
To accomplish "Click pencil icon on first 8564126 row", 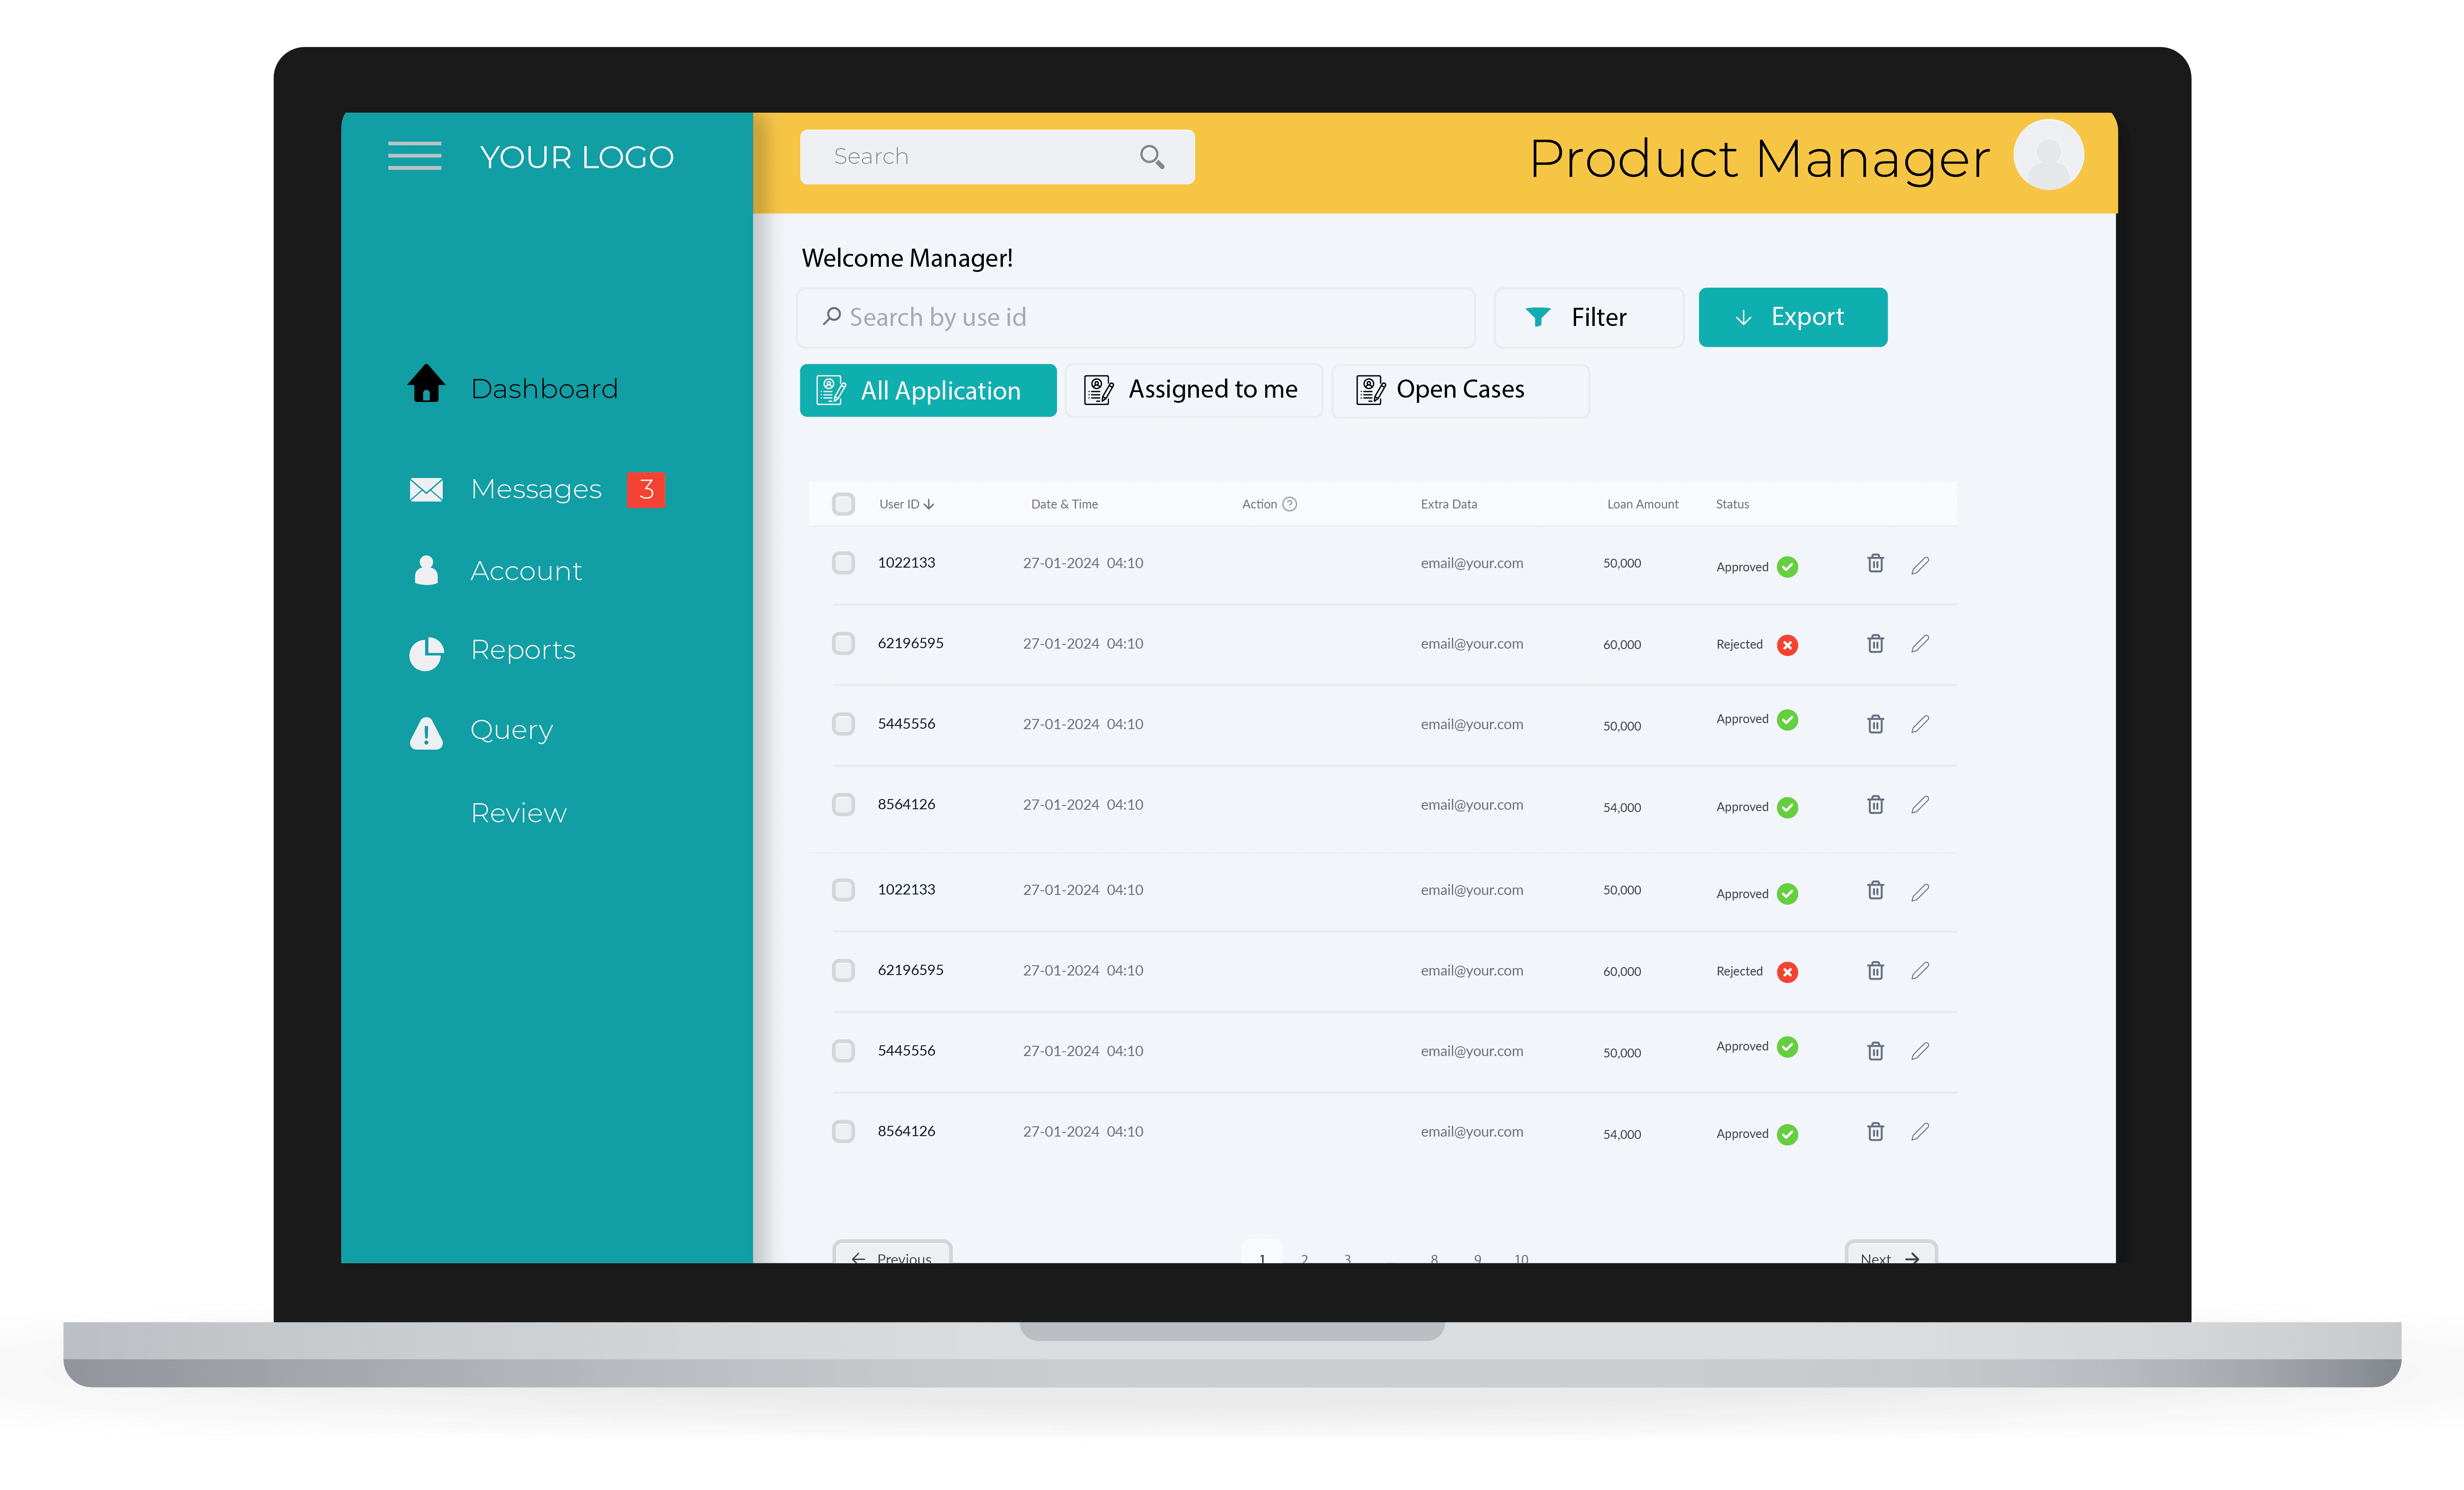I will (1920, 804).
